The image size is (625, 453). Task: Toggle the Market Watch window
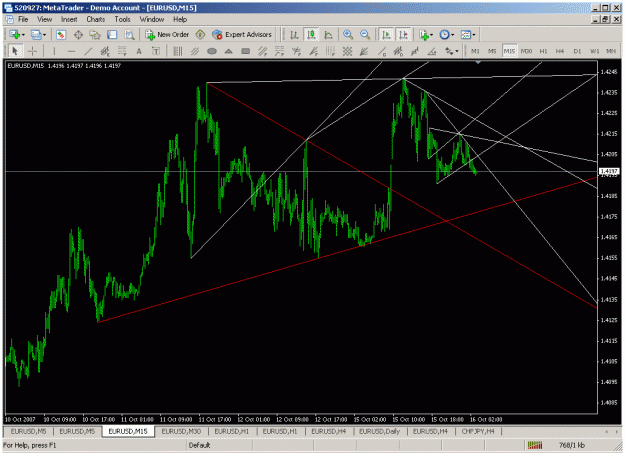pyautogui.click(x=61, y=35)
